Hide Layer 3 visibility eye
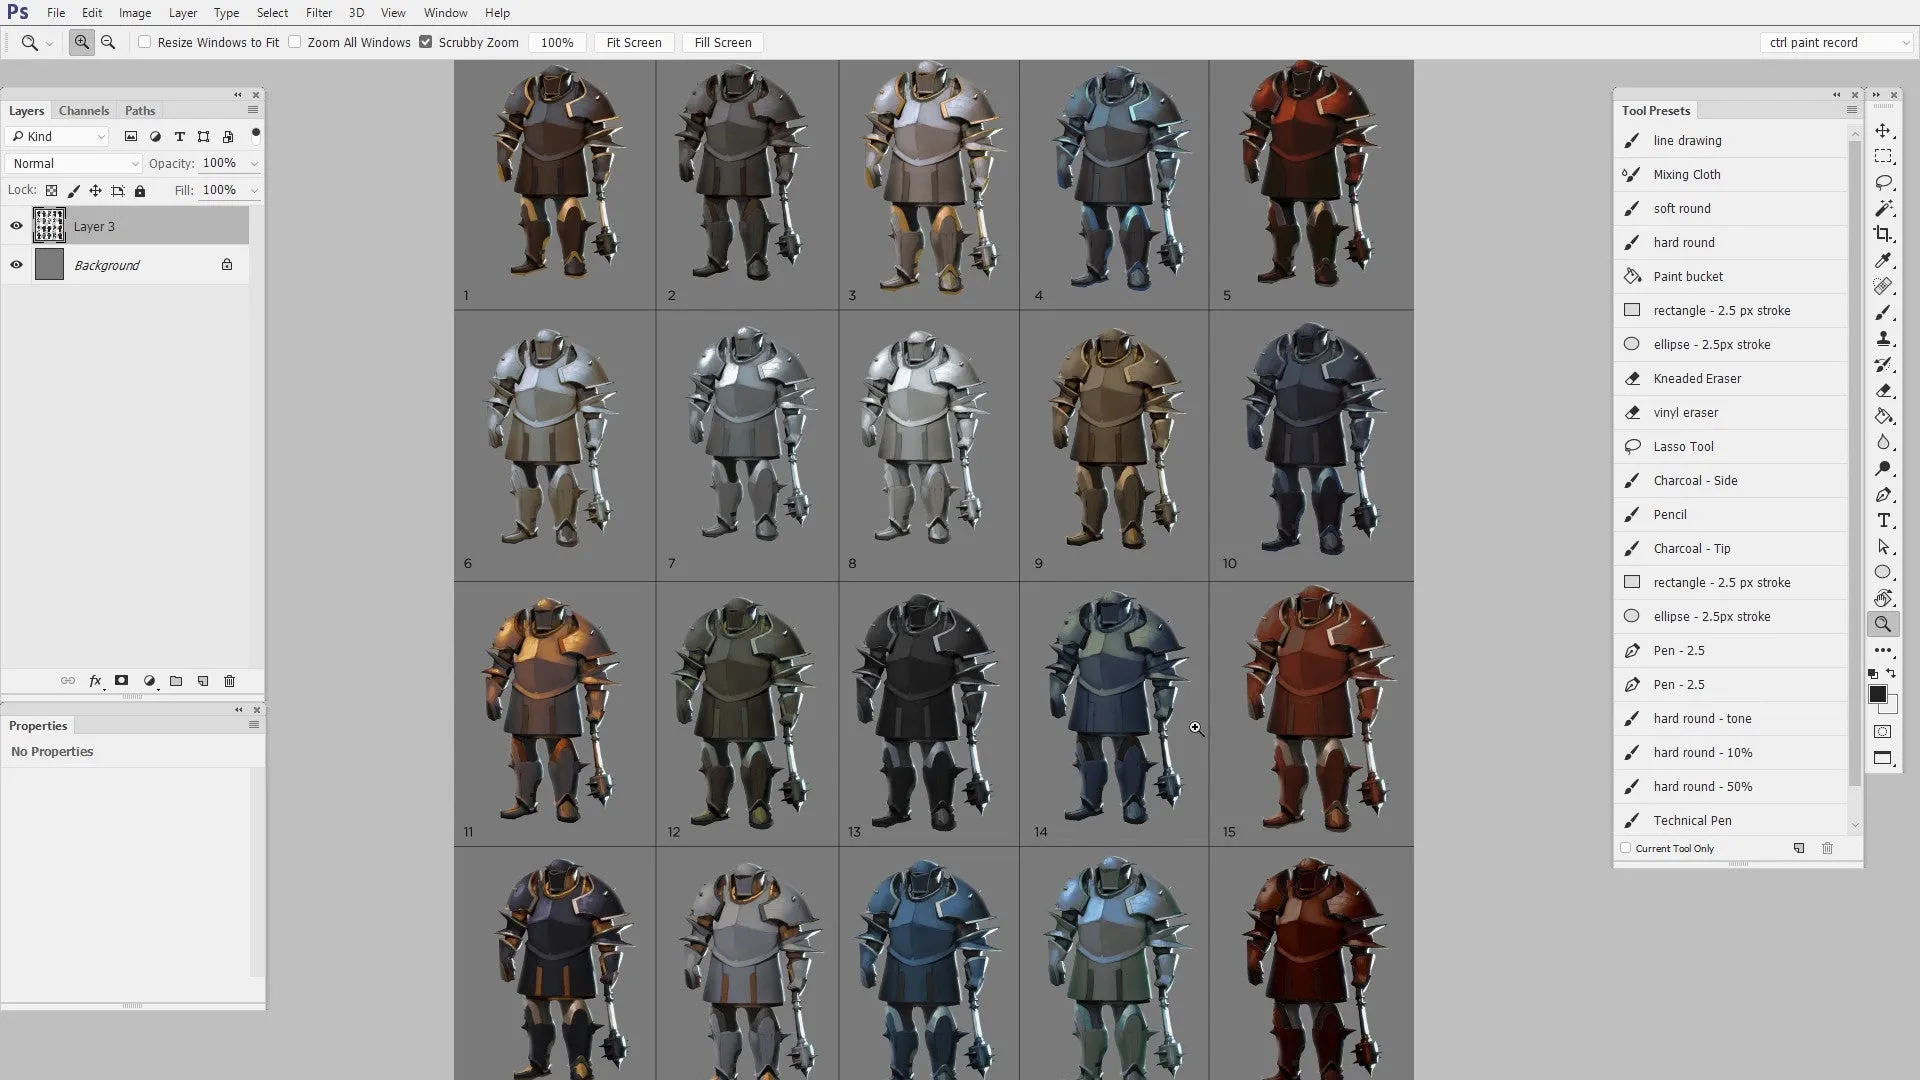The image size is (1920, 1080). pyautogui.click(x=16, y=226)
